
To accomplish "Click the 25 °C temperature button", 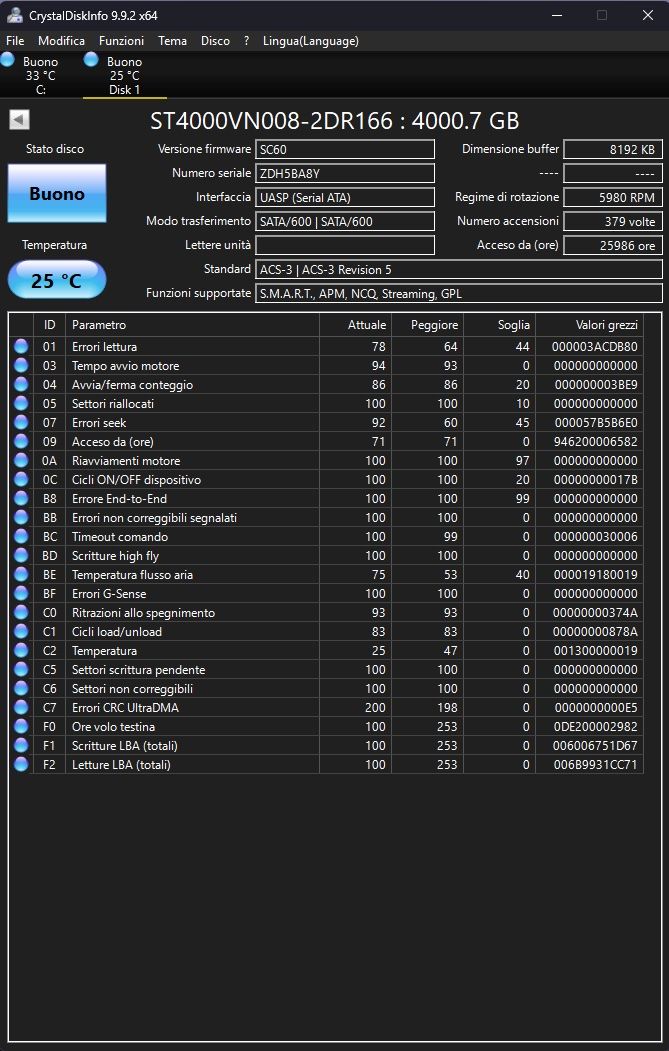I will (x=57, y=280).
